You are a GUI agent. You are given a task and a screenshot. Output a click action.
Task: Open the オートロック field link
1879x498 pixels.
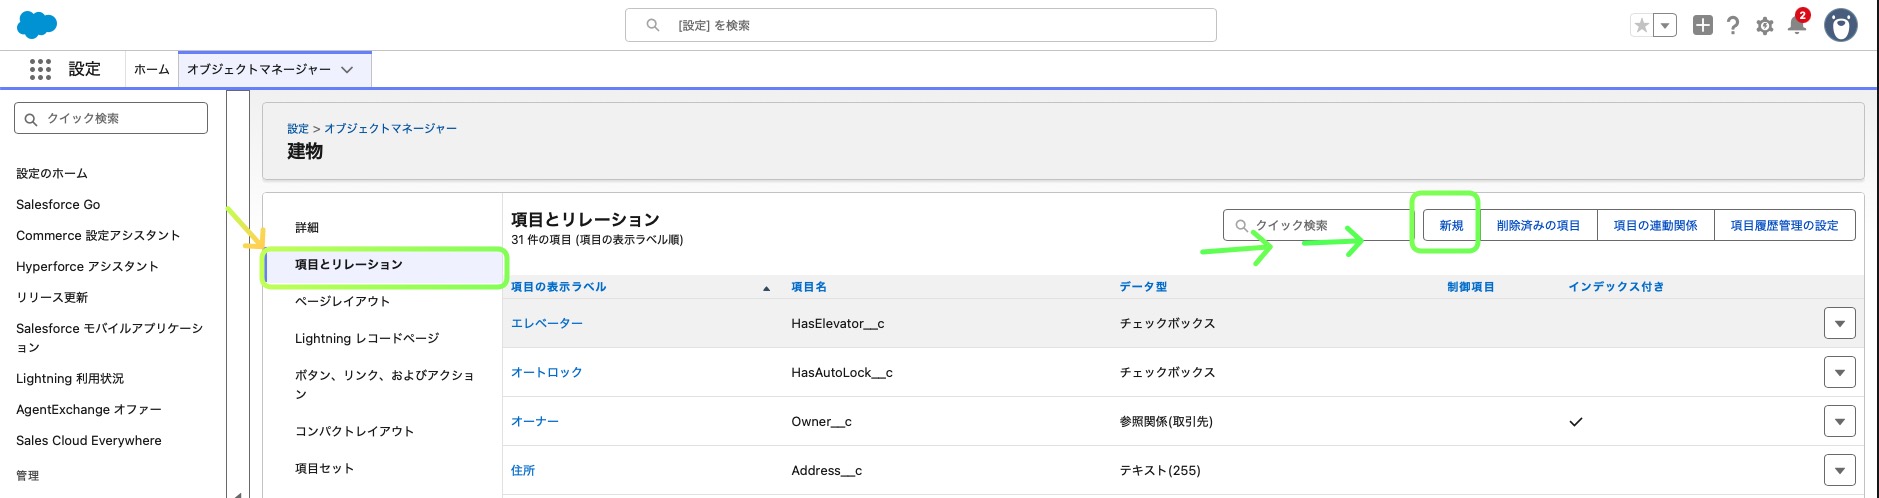tap(546, 372)
